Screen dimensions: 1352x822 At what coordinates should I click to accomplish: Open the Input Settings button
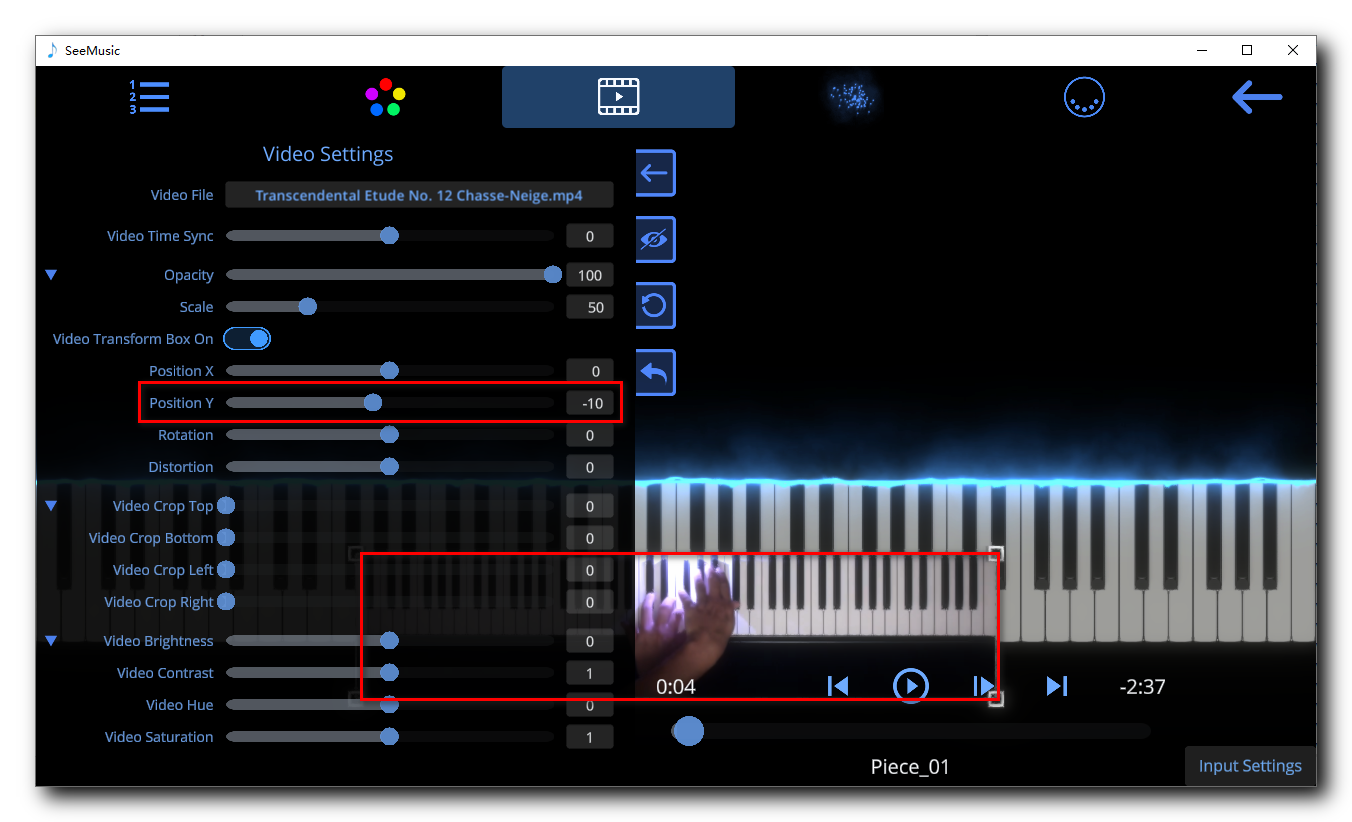1250,766
